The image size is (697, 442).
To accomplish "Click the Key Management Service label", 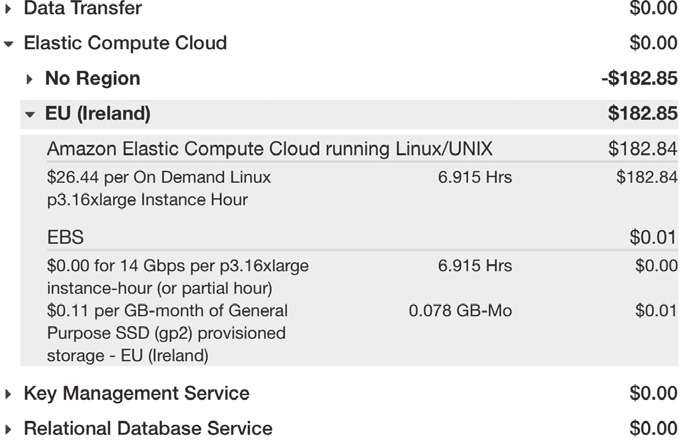I will (136, 393).
